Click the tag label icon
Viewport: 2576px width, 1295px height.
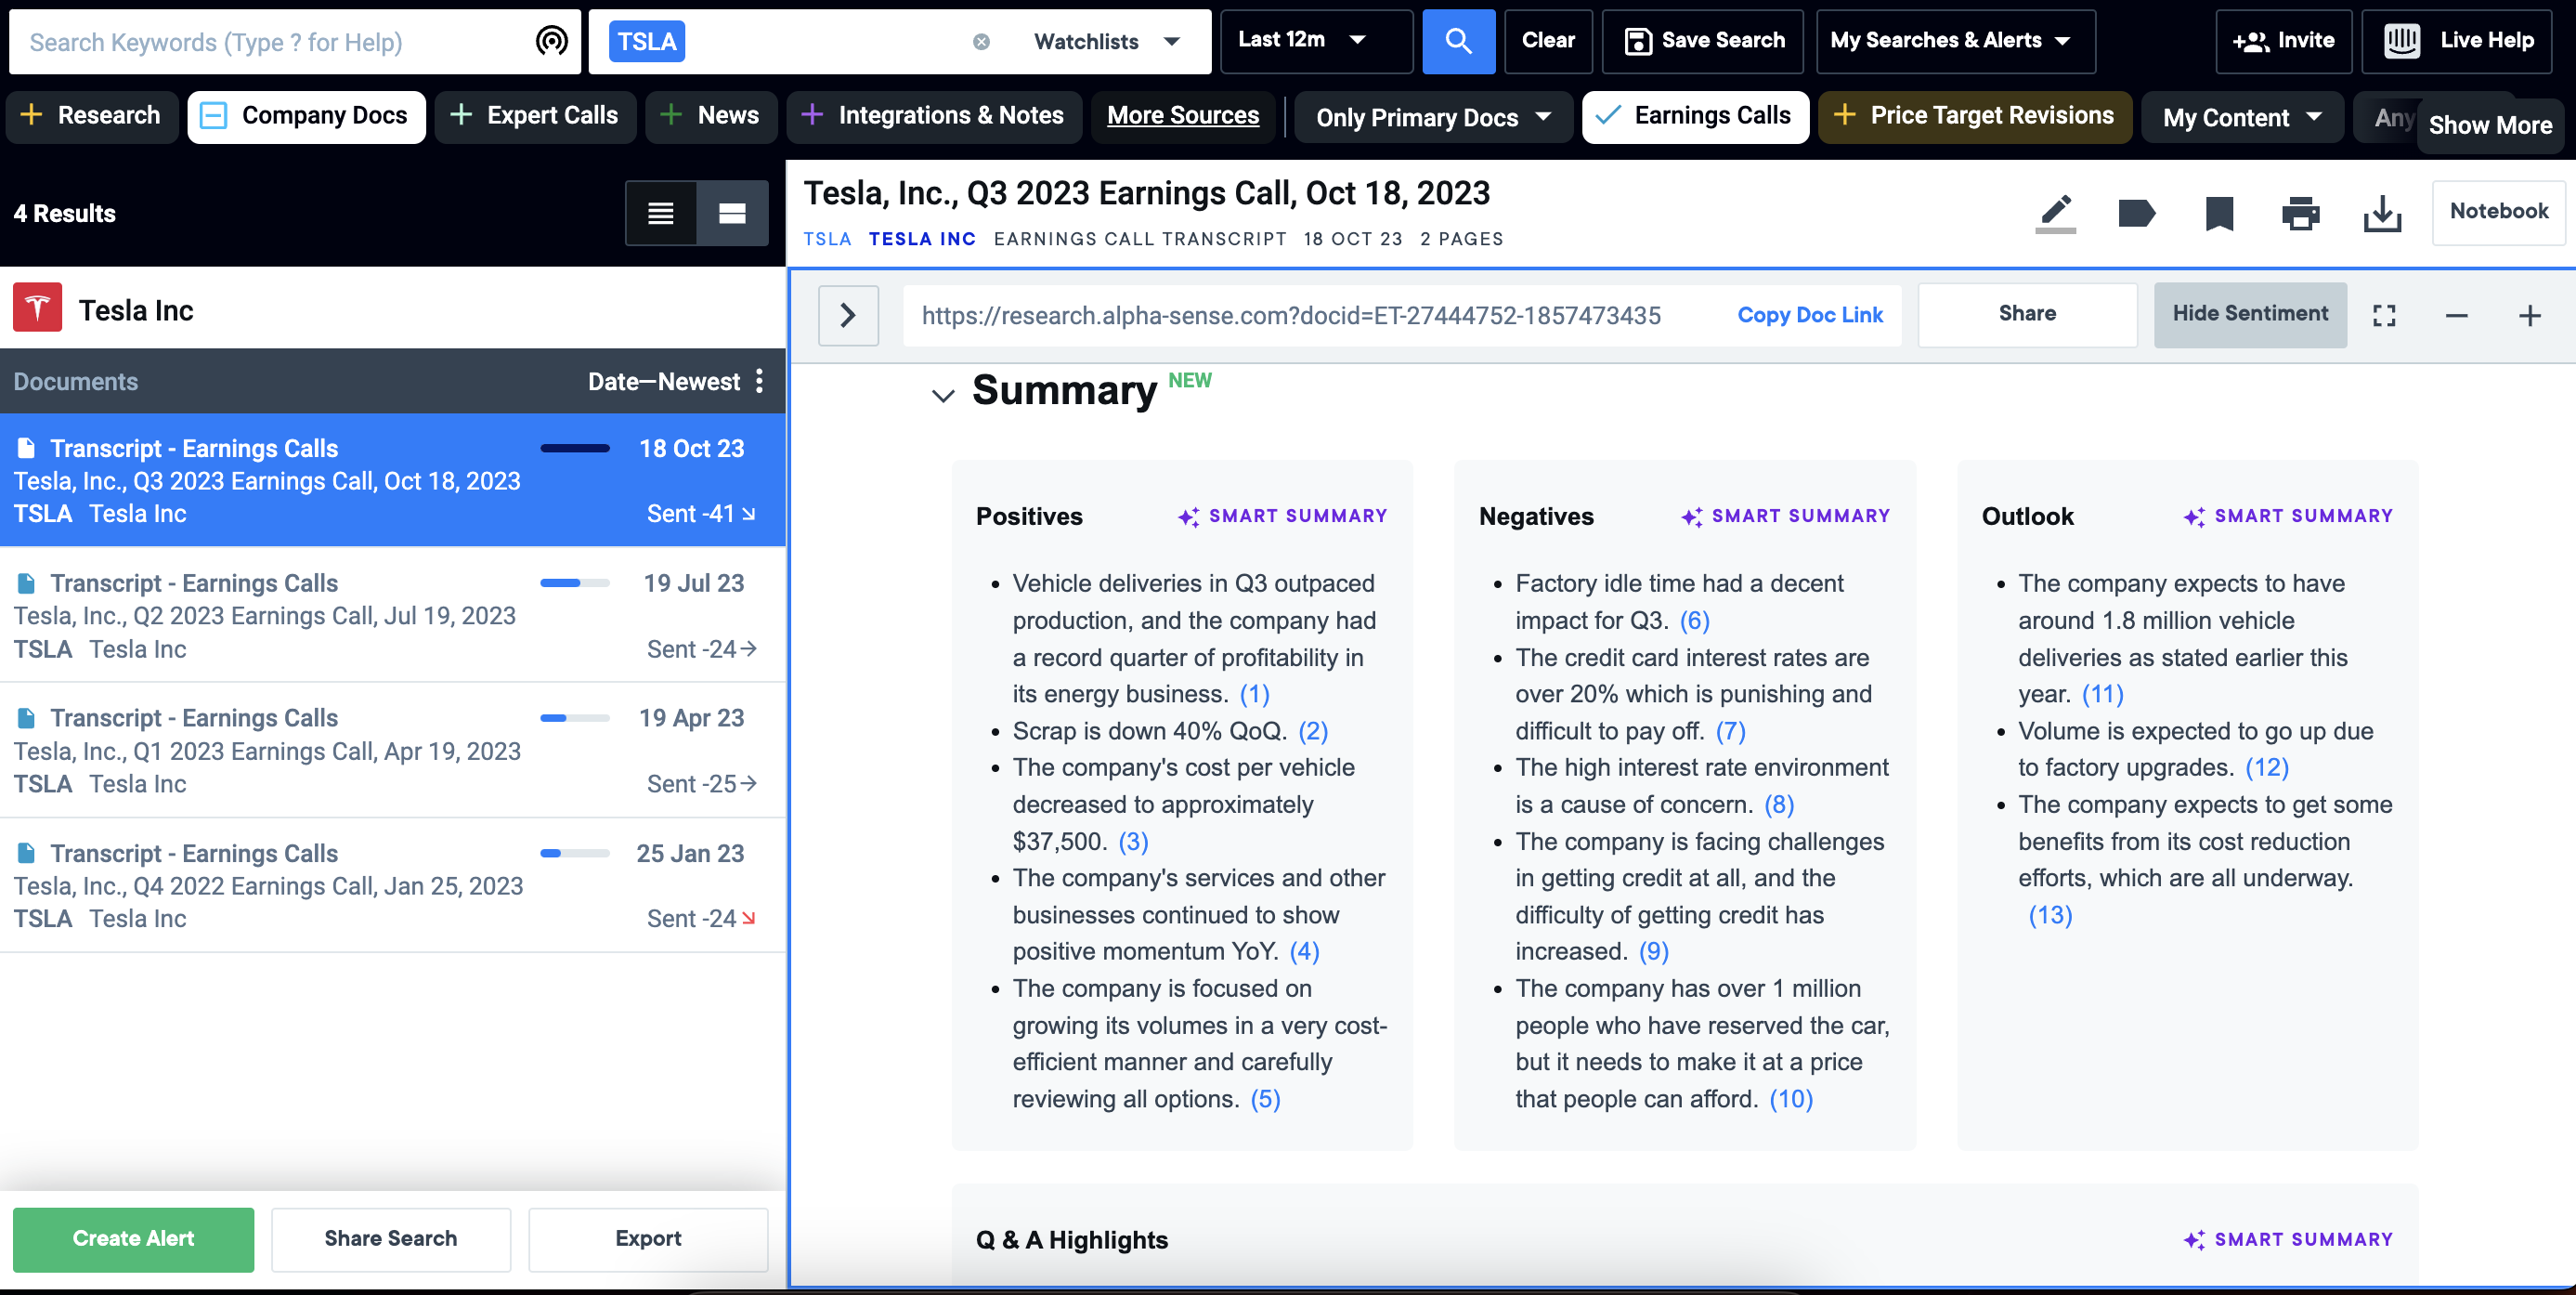coord(2137,213)
